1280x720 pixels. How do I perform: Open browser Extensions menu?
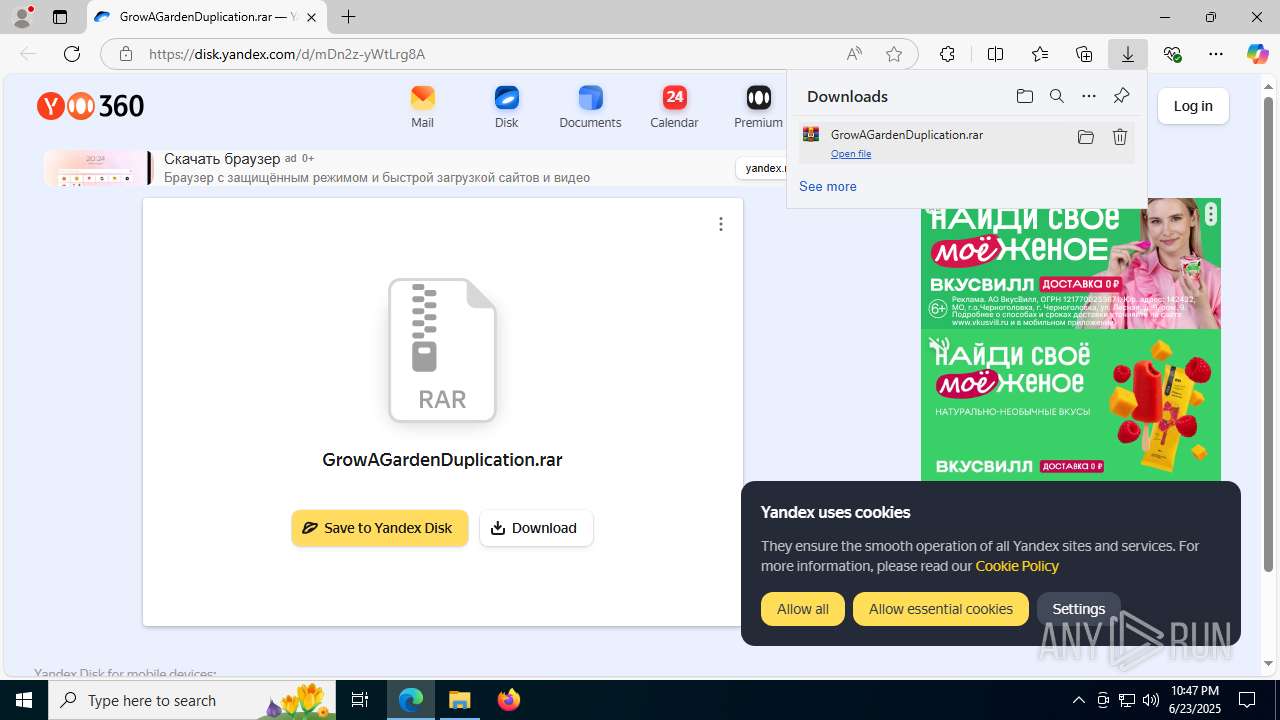947,54
